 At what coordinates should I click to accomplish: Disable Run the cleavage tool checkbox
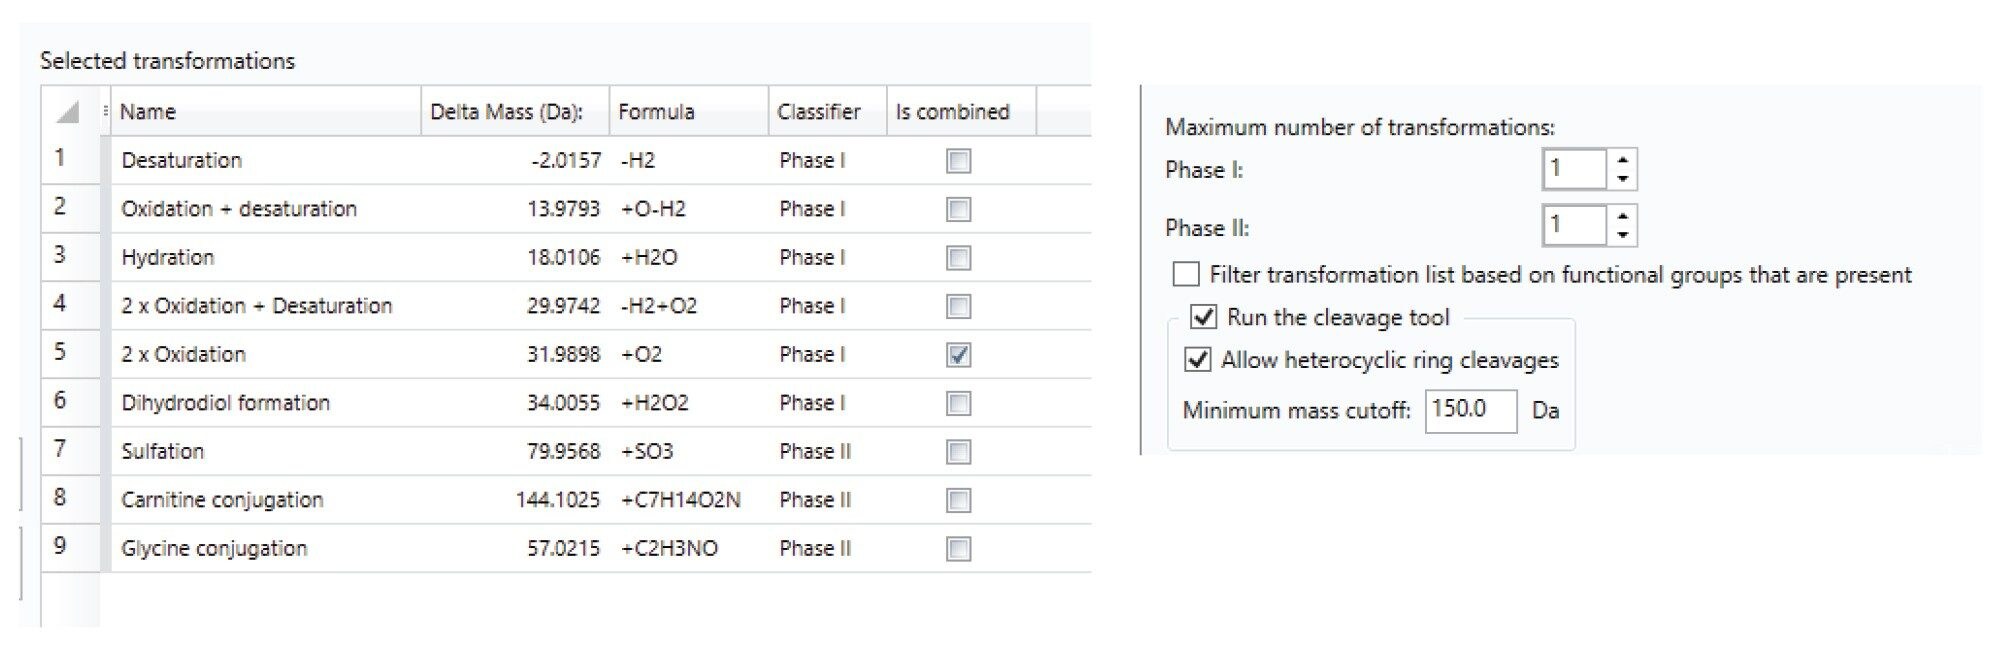point(1203,318)
